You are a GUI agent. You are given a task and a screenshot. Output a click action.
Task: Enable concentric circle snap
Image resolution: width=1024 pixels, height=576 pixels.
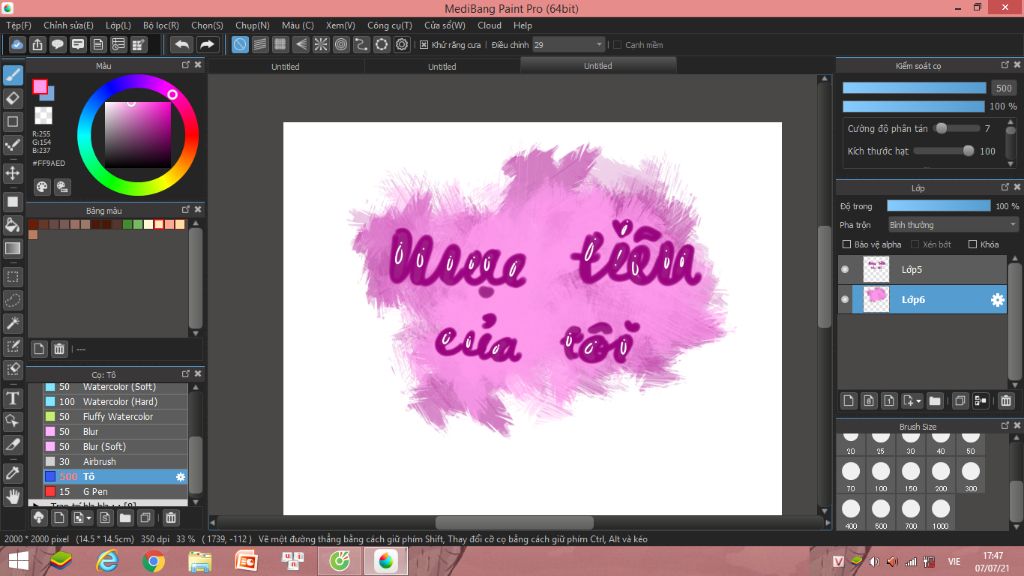pos(341,44)
